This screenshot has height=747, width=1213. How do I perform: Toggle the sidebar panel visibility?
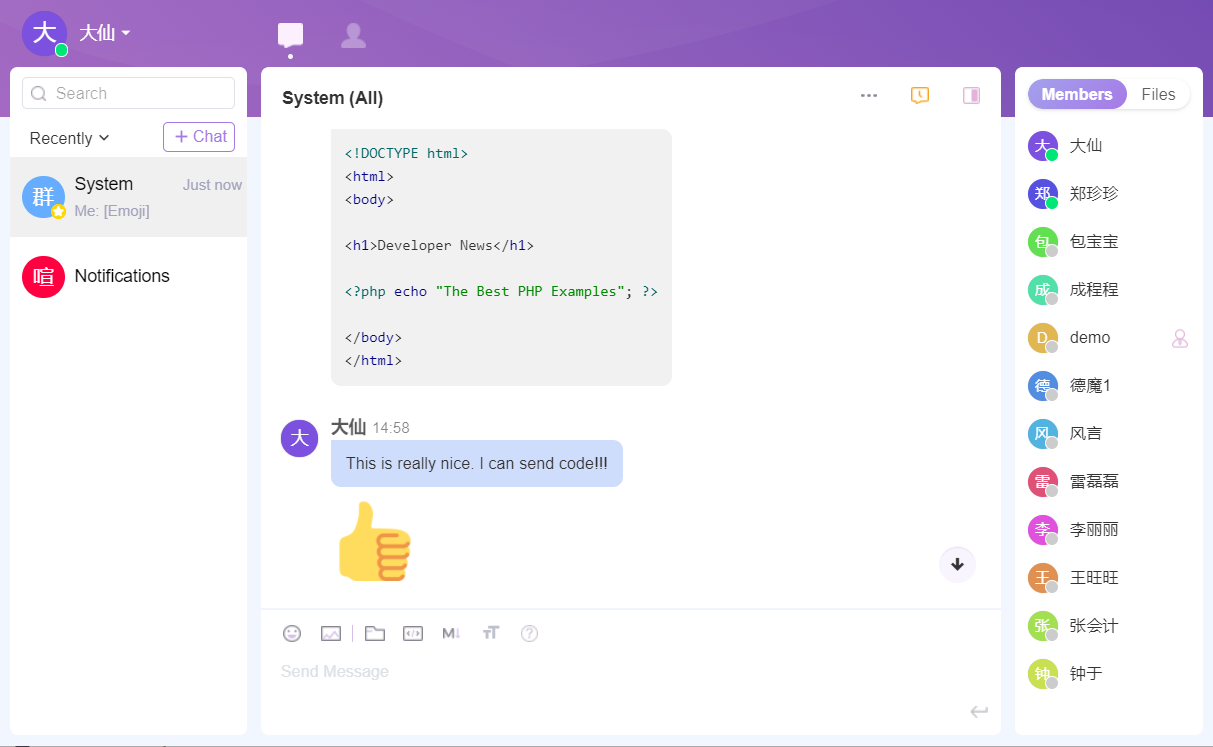click(x=971, y=95)
